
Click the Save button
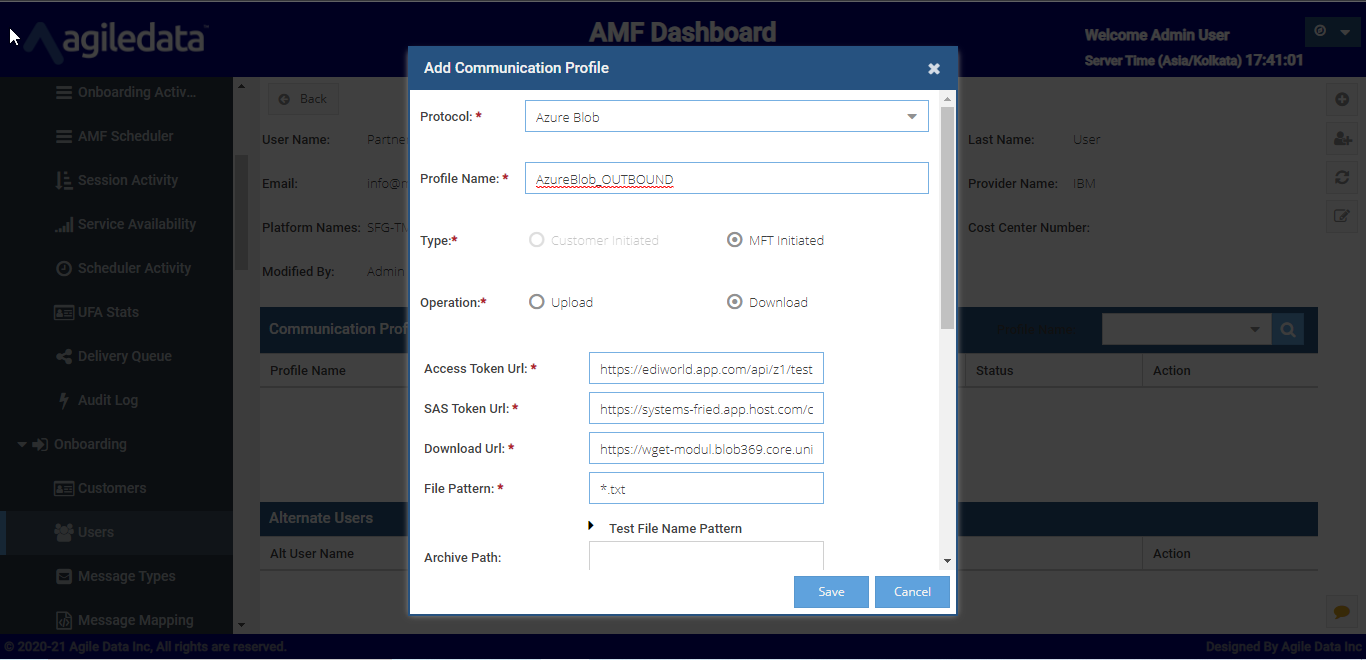click(x=831, y=591)
